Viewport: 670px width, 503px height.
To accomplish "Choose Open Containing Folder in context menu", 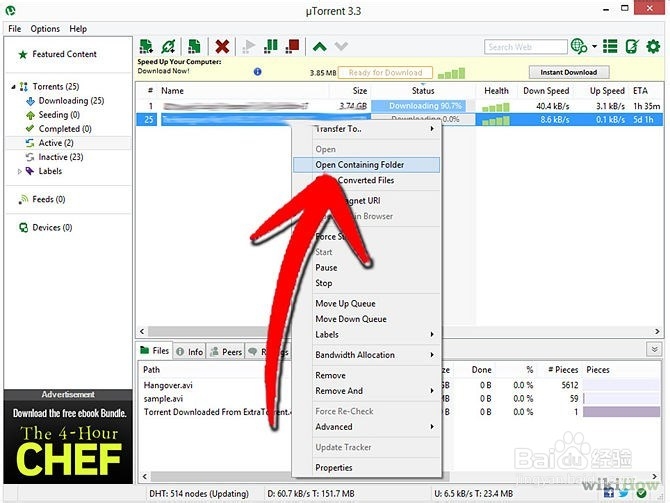I will [x=366, y=165].
